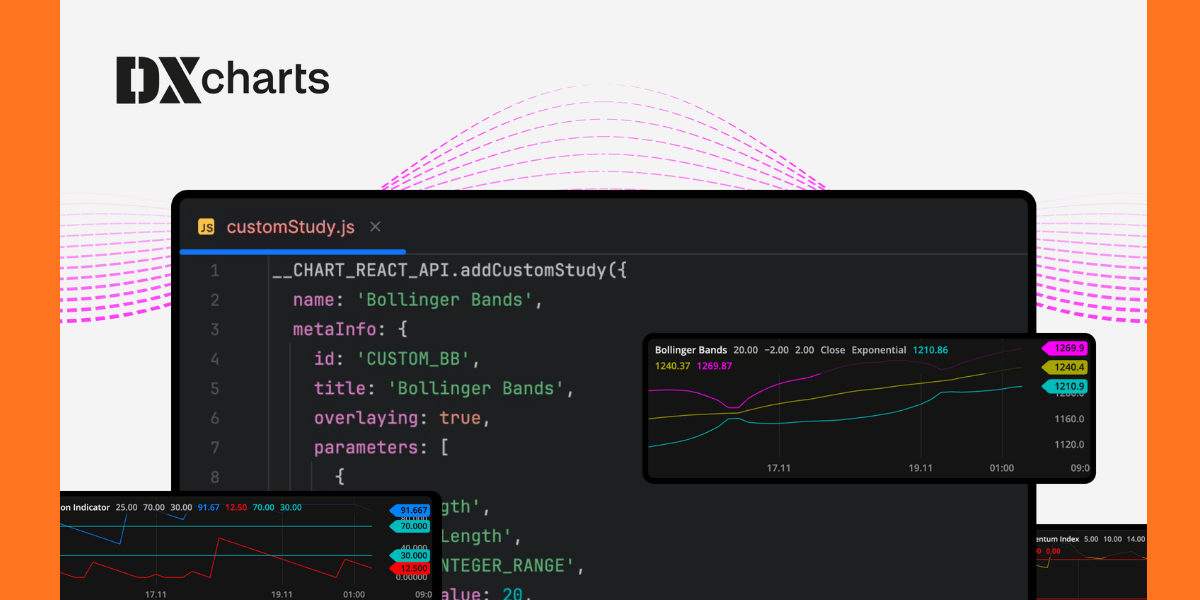Click the Bollinger Bands legend title
Image resolution: width=1200 pixels, height=600 pixels.
(x=691, y=350)
